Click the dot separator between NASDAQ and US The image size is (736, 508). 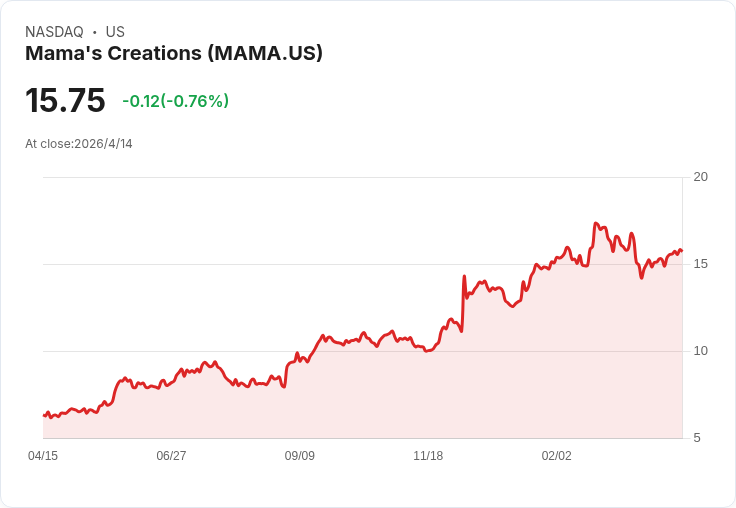(95, 32)
